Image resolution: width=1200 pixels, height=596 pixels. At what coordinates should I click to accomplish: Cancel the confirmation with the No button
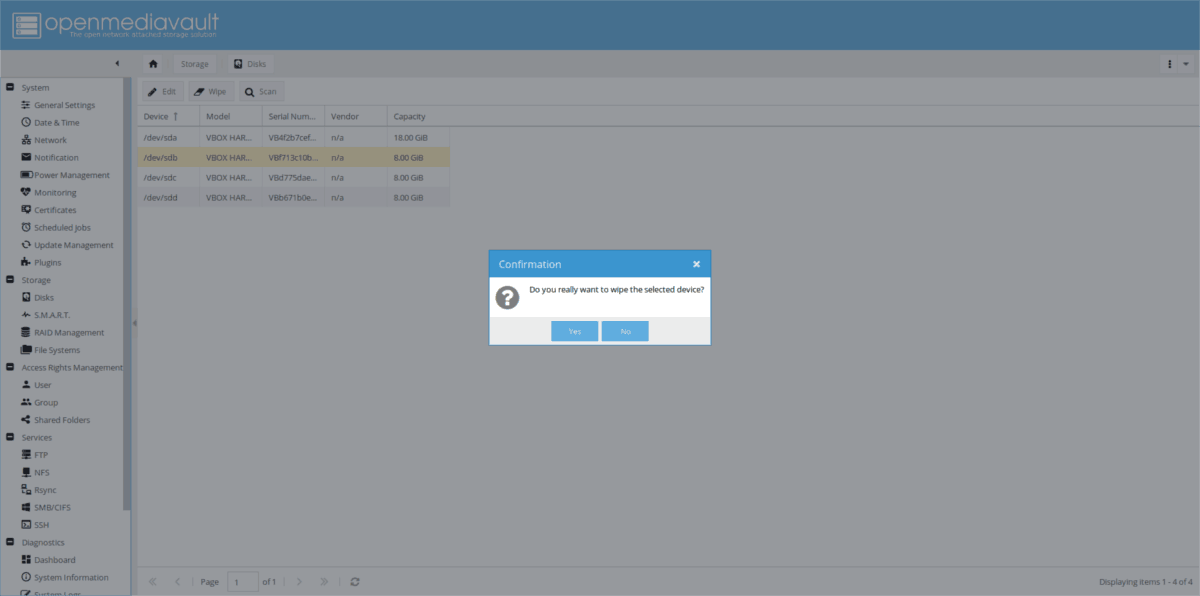(624, 331)
